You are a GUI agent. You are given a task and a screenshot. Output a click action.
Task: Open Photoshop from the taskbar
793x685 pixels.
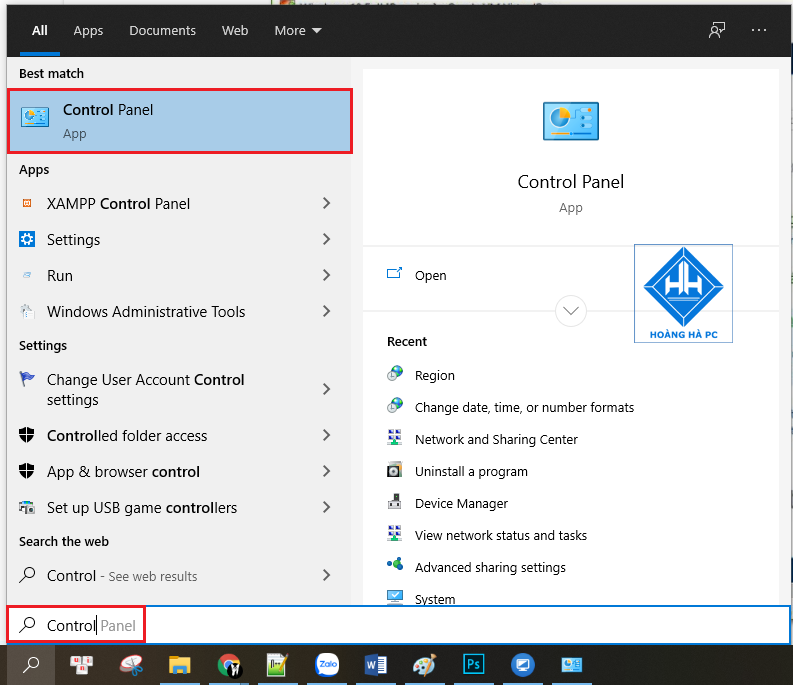(473, 664)
